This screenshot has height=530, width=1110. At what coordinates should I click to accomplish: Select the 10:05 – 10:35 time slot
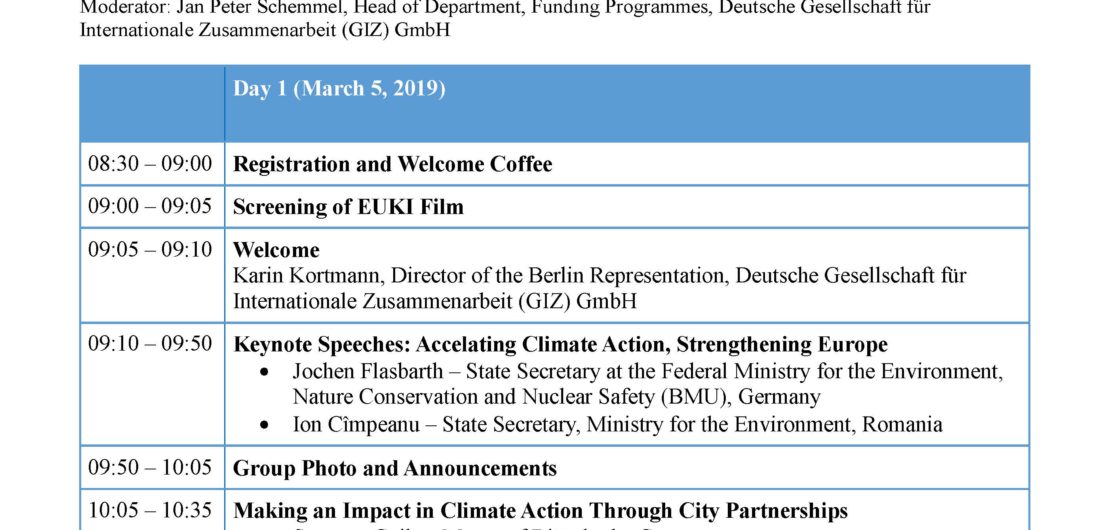pyautogui.click(x=150, y=511)
